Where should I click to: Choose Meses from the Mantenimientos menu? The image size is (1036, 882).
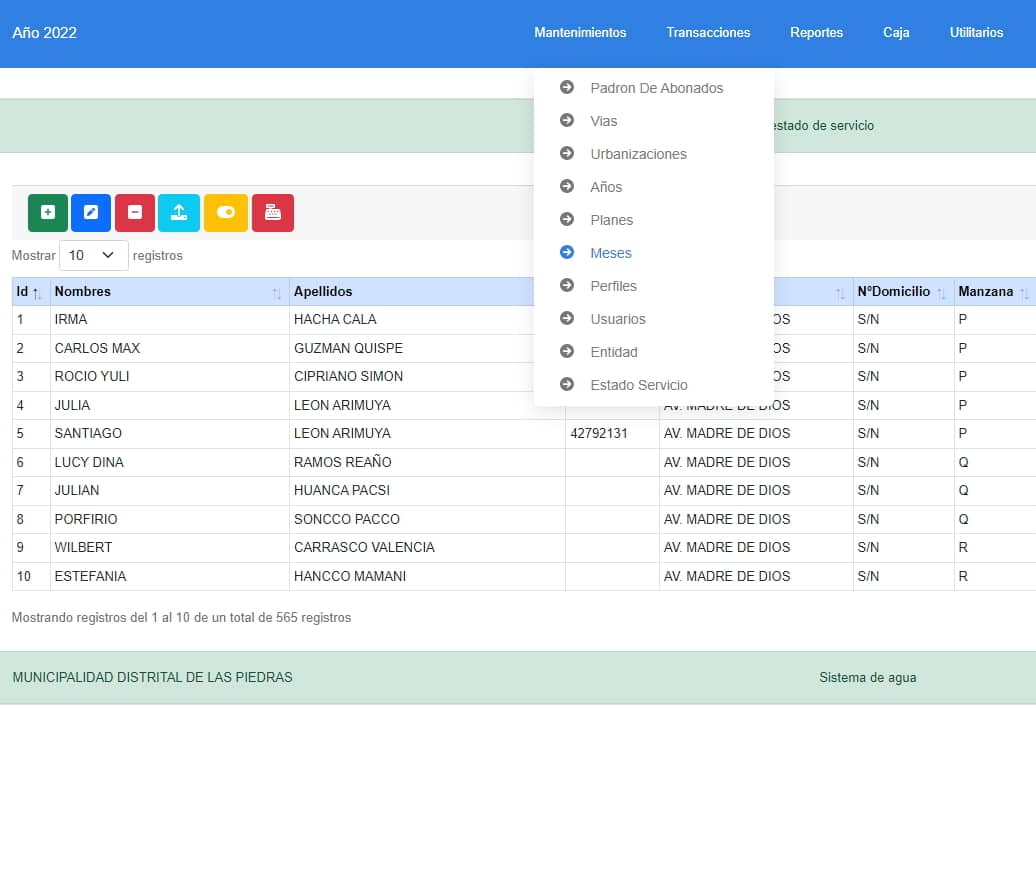tap(611, 253)
